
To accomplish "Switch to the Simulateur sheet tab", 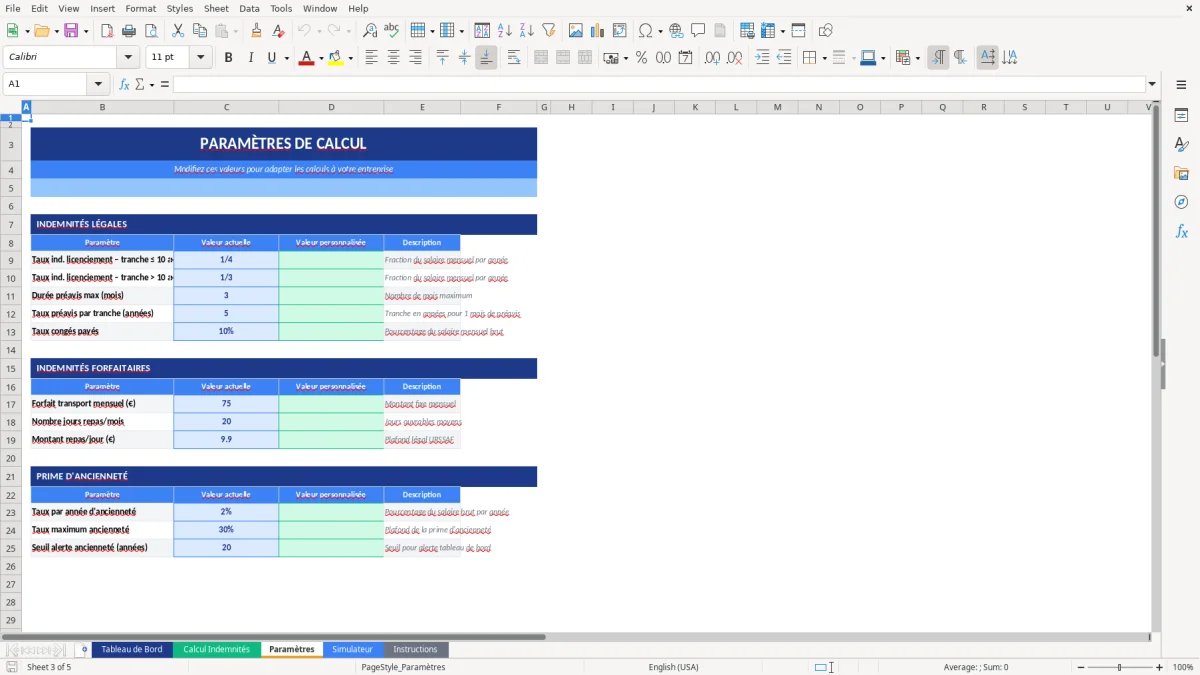I will (352, 649).
